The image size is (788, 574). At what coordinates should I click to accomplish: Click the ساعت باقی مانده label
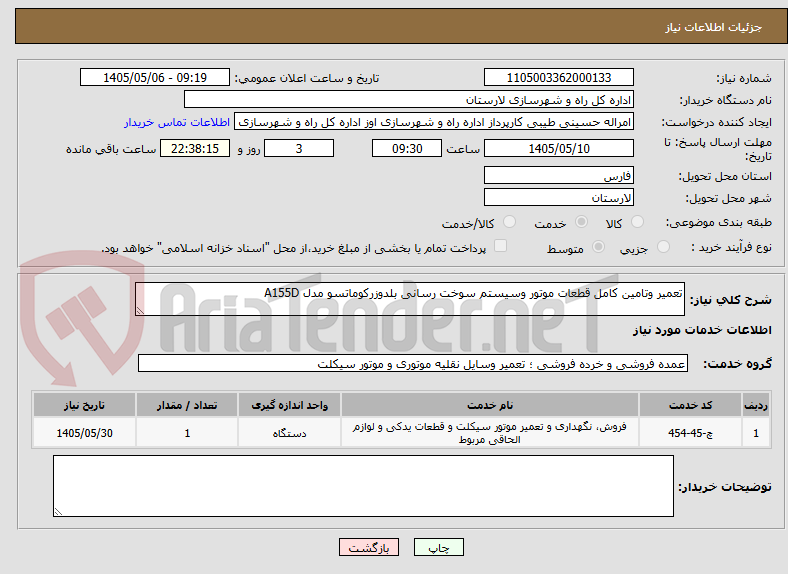tap(111, 149)
